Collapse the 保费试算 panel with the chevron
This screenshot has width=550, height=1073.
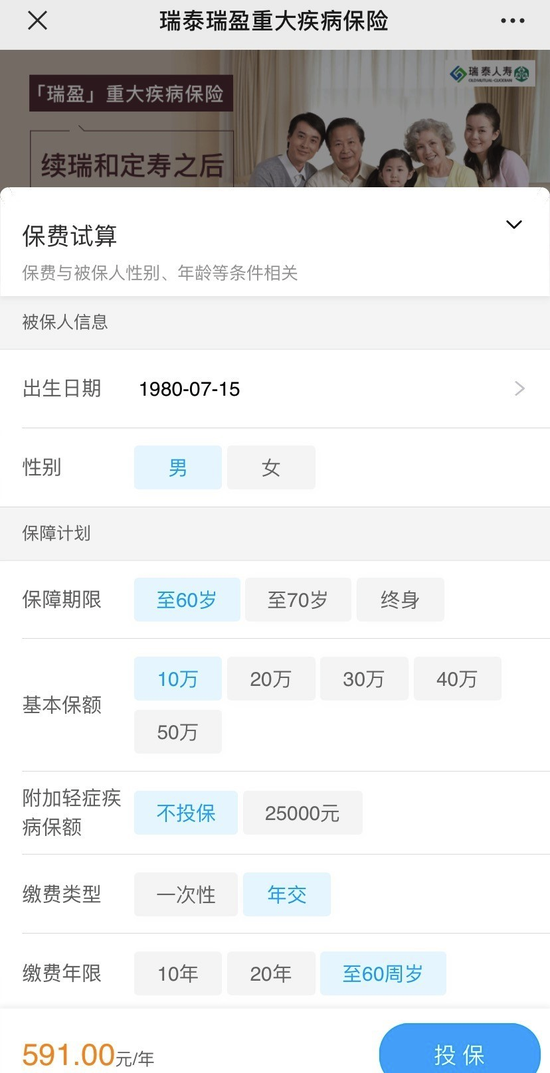point(514,224)
